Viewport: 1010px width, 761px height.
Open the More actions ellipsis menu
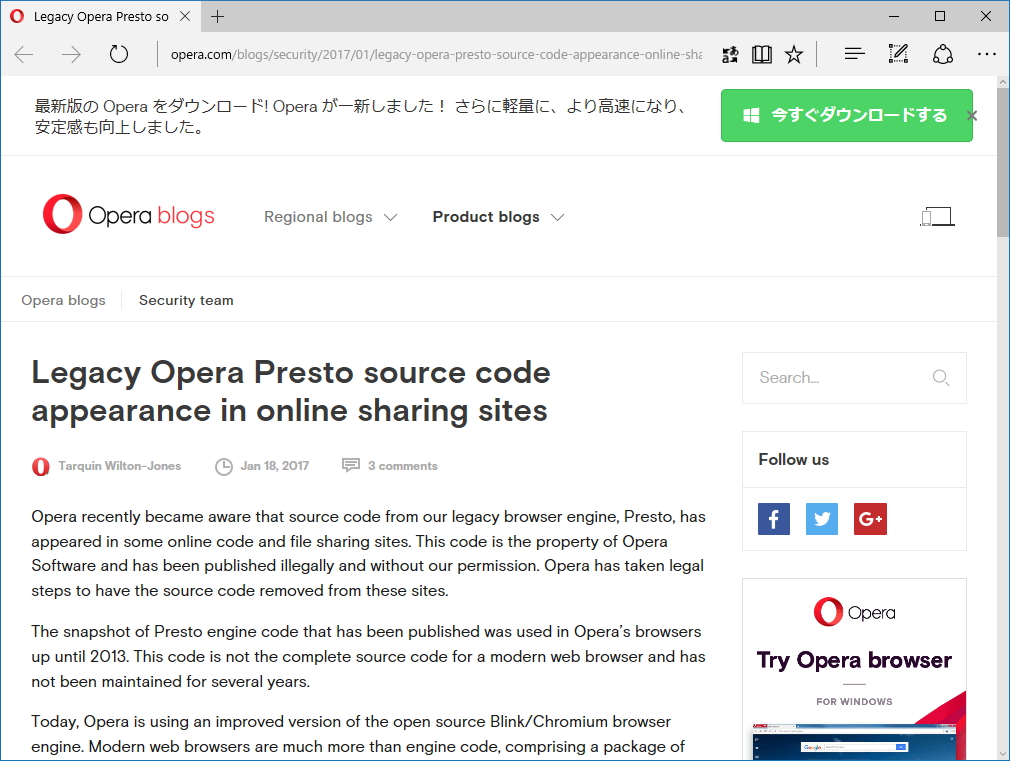(x=987, y=54)
